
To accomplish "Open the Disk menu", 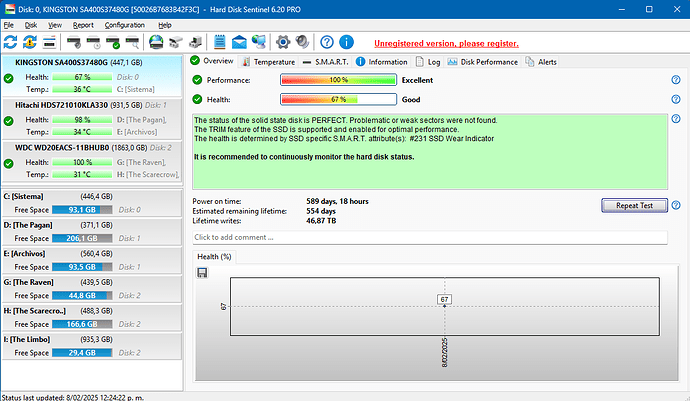I will (31, 25).
